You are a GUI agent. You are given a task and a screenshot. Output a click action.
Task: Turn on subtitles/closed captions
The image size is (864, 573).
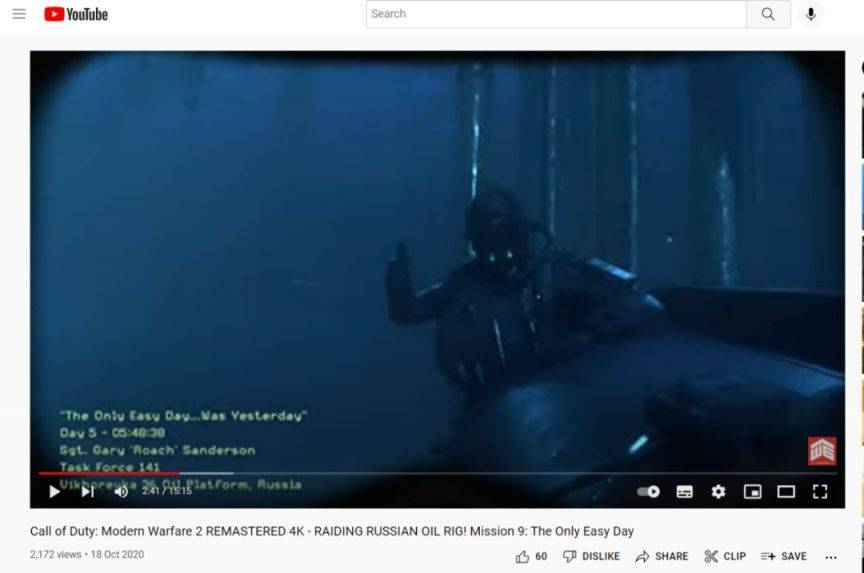pos(684,491)
